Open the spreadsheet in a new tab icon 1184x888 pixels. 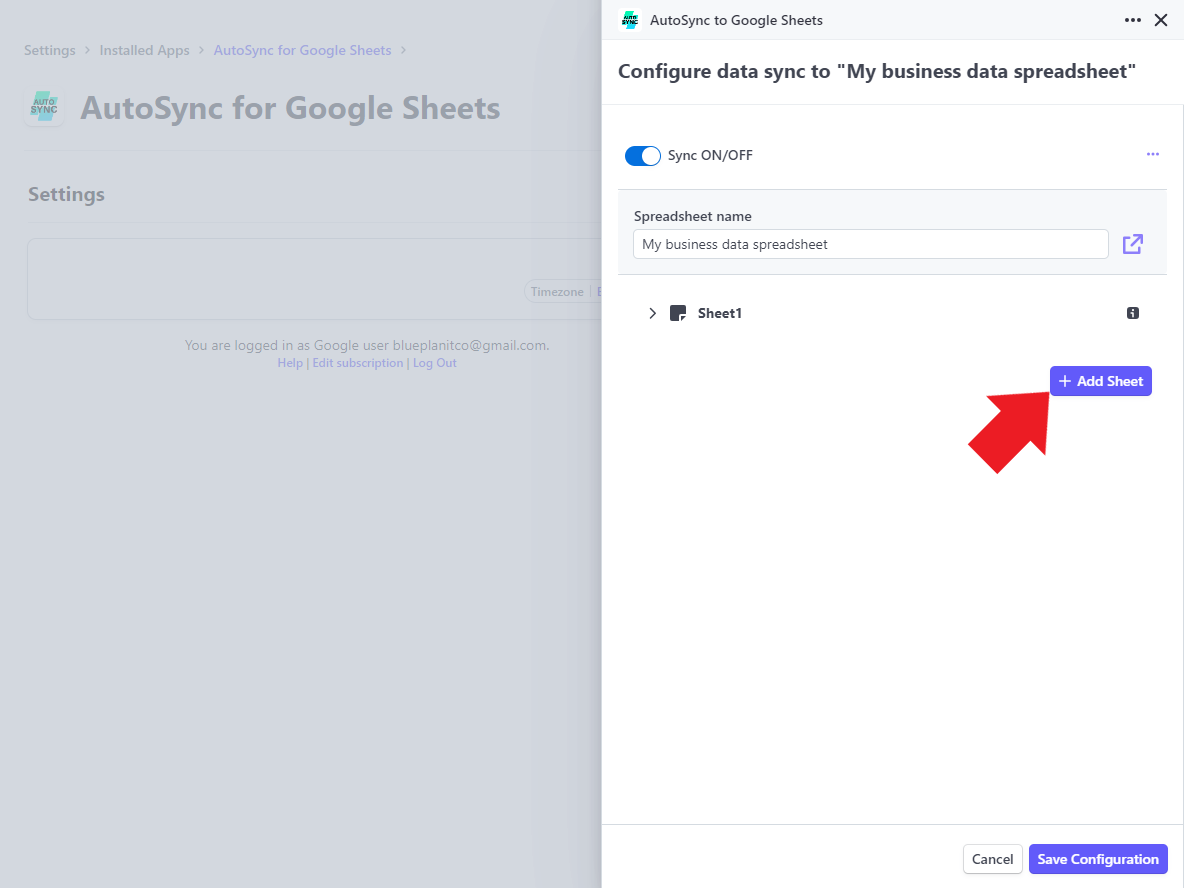click(1132, 244)
